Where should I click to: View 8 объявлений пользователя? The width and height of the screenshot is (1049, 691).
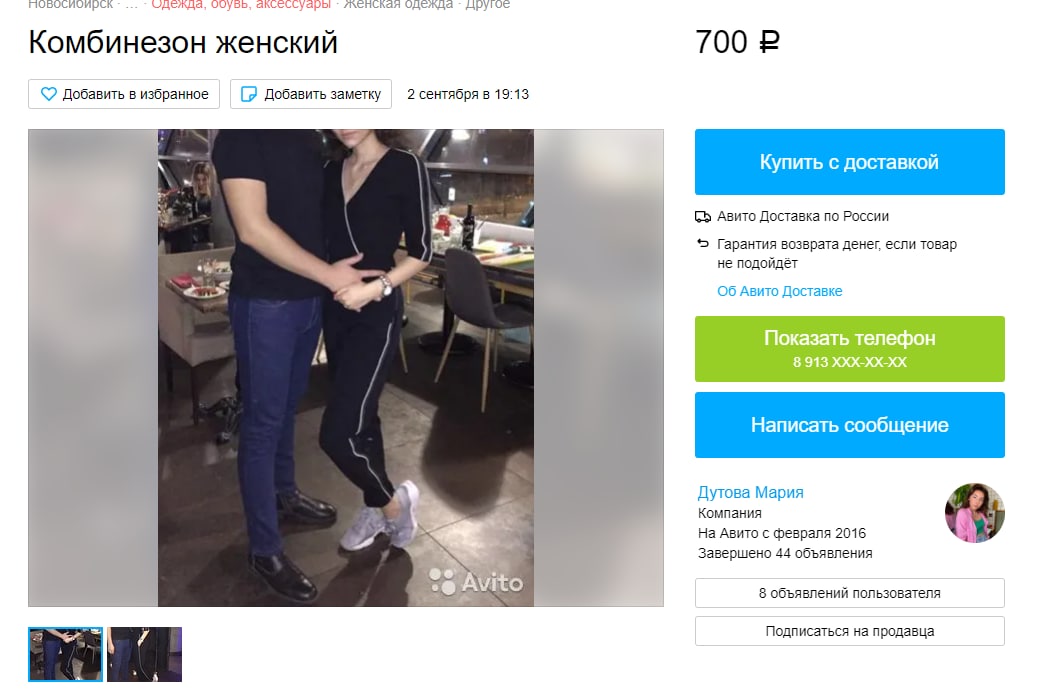click(850, 593)
